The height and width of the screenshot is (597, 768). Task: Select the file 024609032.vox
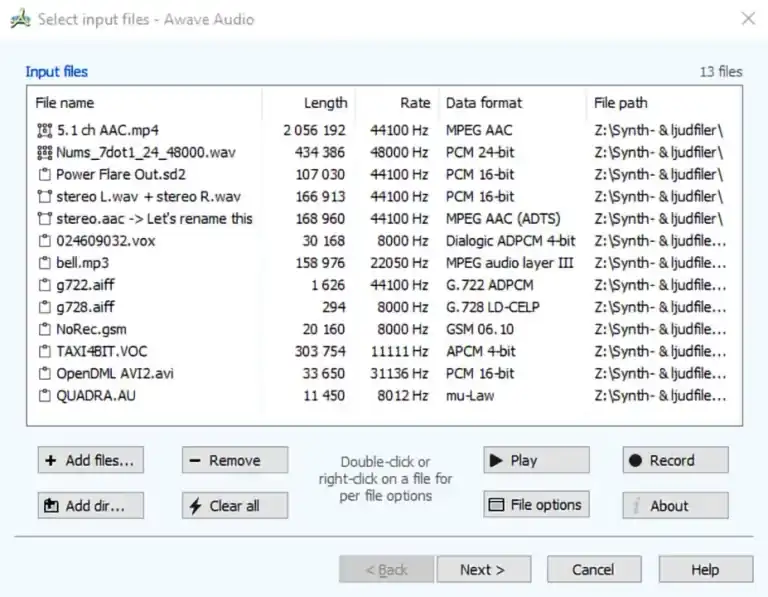click(106, 241)
